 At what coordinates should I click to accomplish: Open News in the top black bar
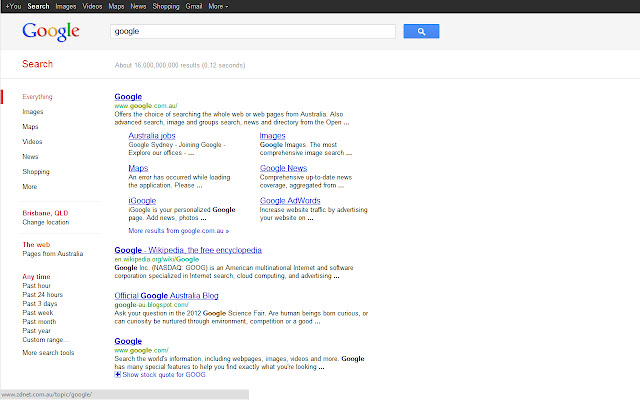[138, 7]
